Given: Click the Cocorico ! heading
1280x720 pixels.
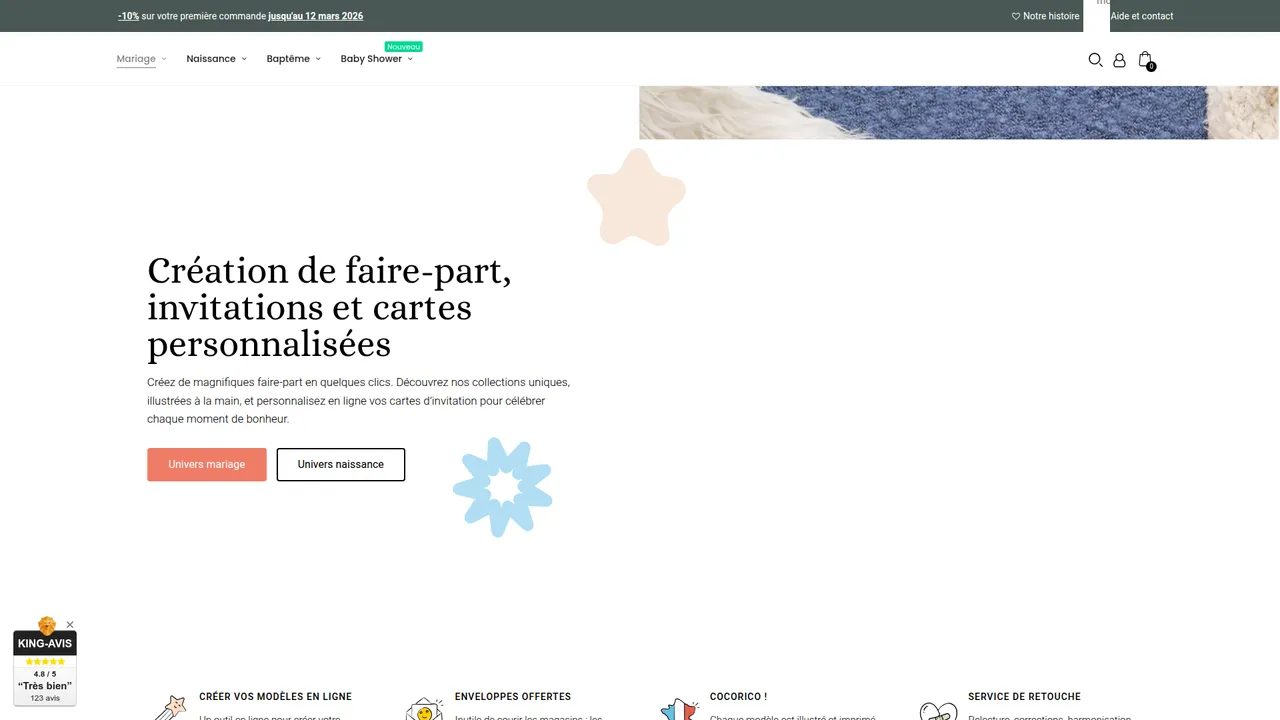Looking at the screenshot, I should (738, 697).
